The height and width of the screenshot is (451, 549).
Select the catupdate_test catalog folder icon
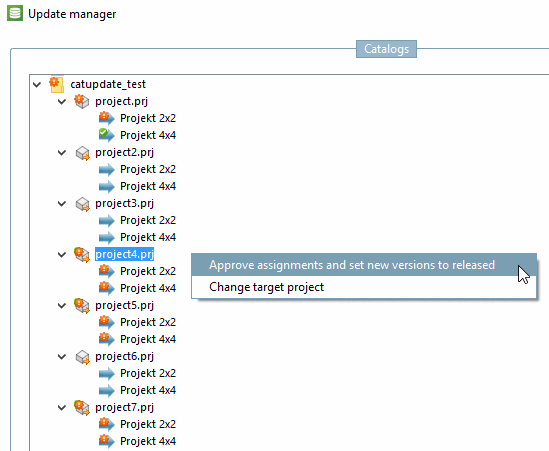pyautogui.click(x=56, y=84)
